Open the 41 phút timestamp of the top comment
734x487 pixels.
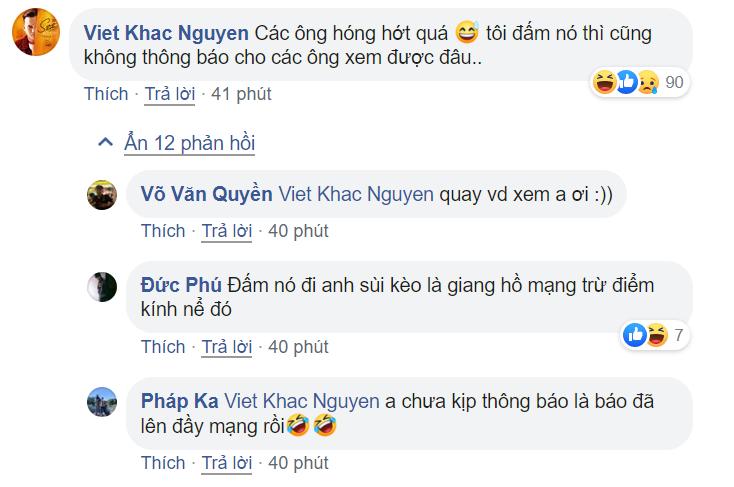point(241,94)
